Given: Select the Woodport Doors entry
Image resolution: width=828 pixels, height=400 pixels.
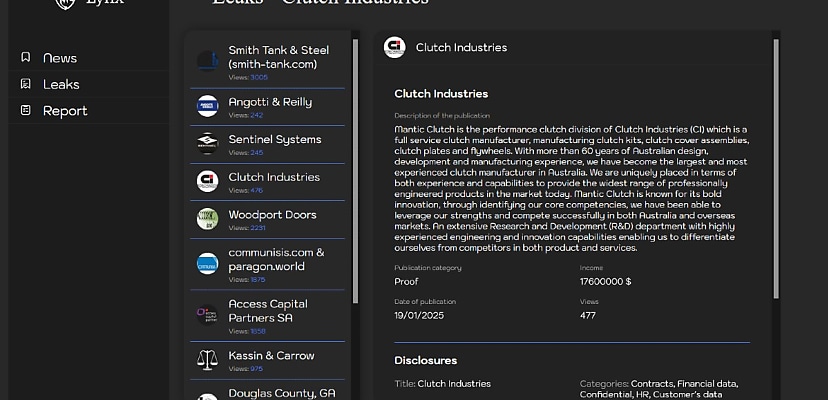Looking at the screenshot, I should [267, 219].
